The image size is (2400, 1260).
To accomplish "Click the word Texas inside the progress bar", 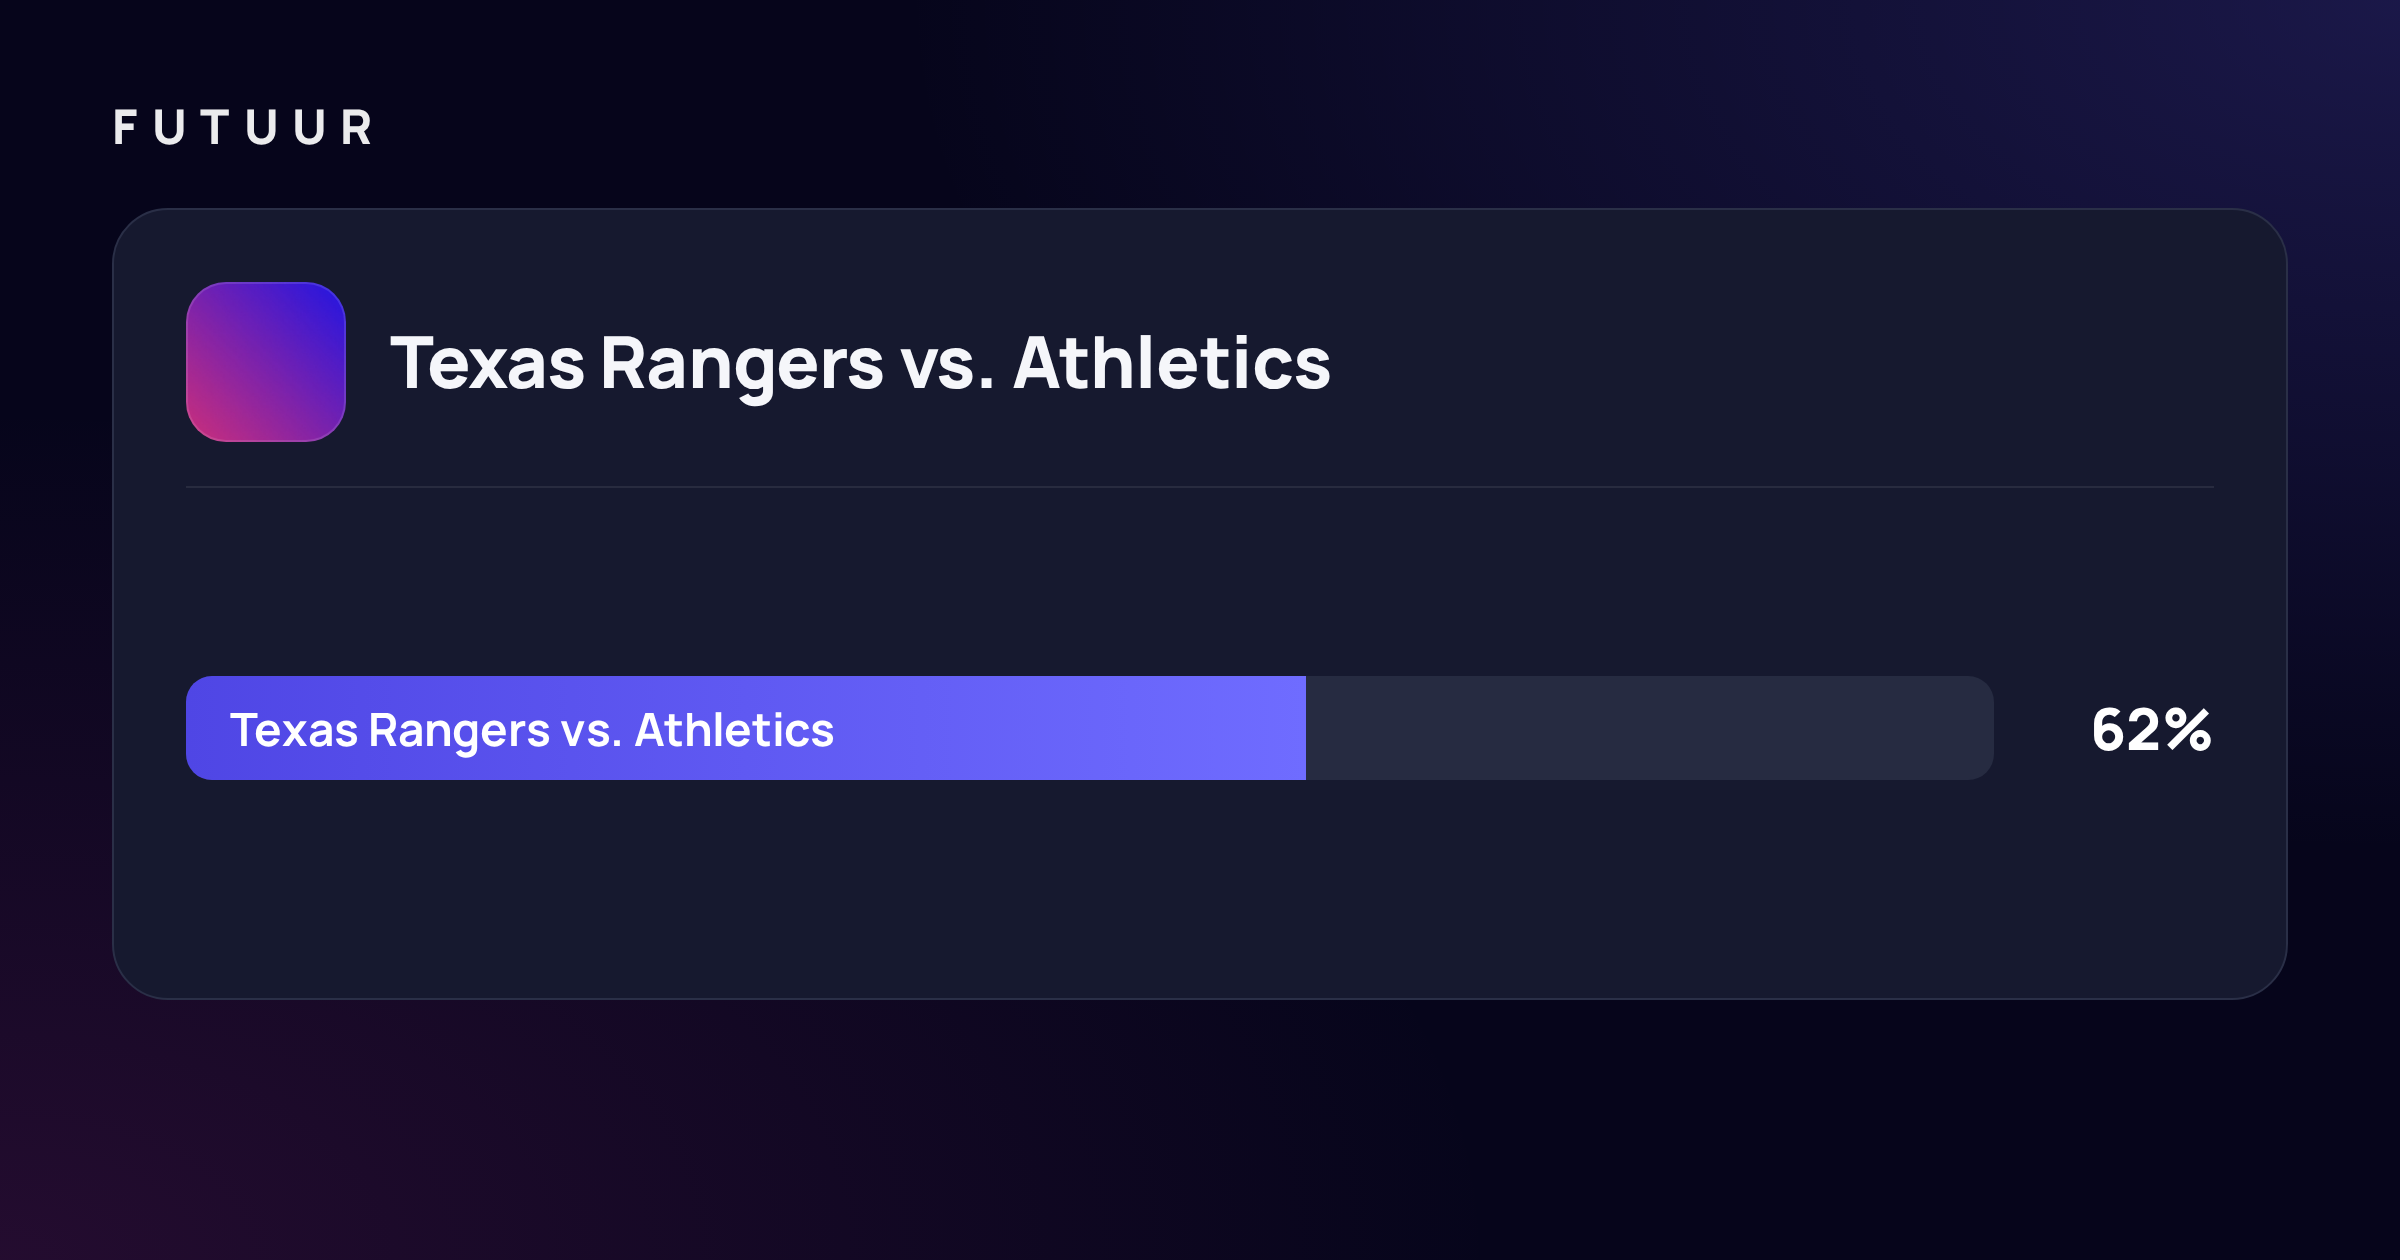I will 294,730.
